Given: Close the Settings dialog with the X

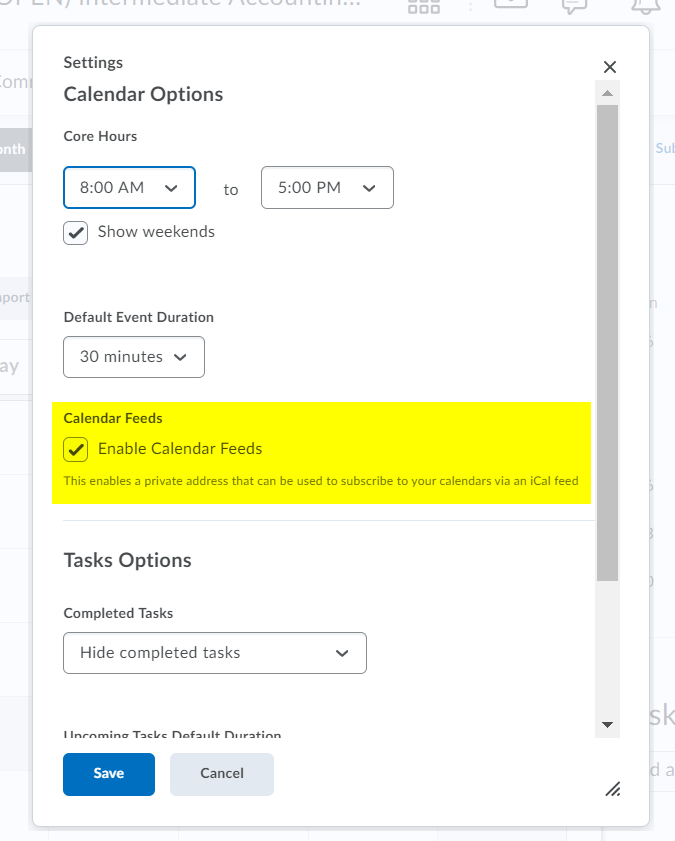Looking at the screenshot, I should click(610, 67).
